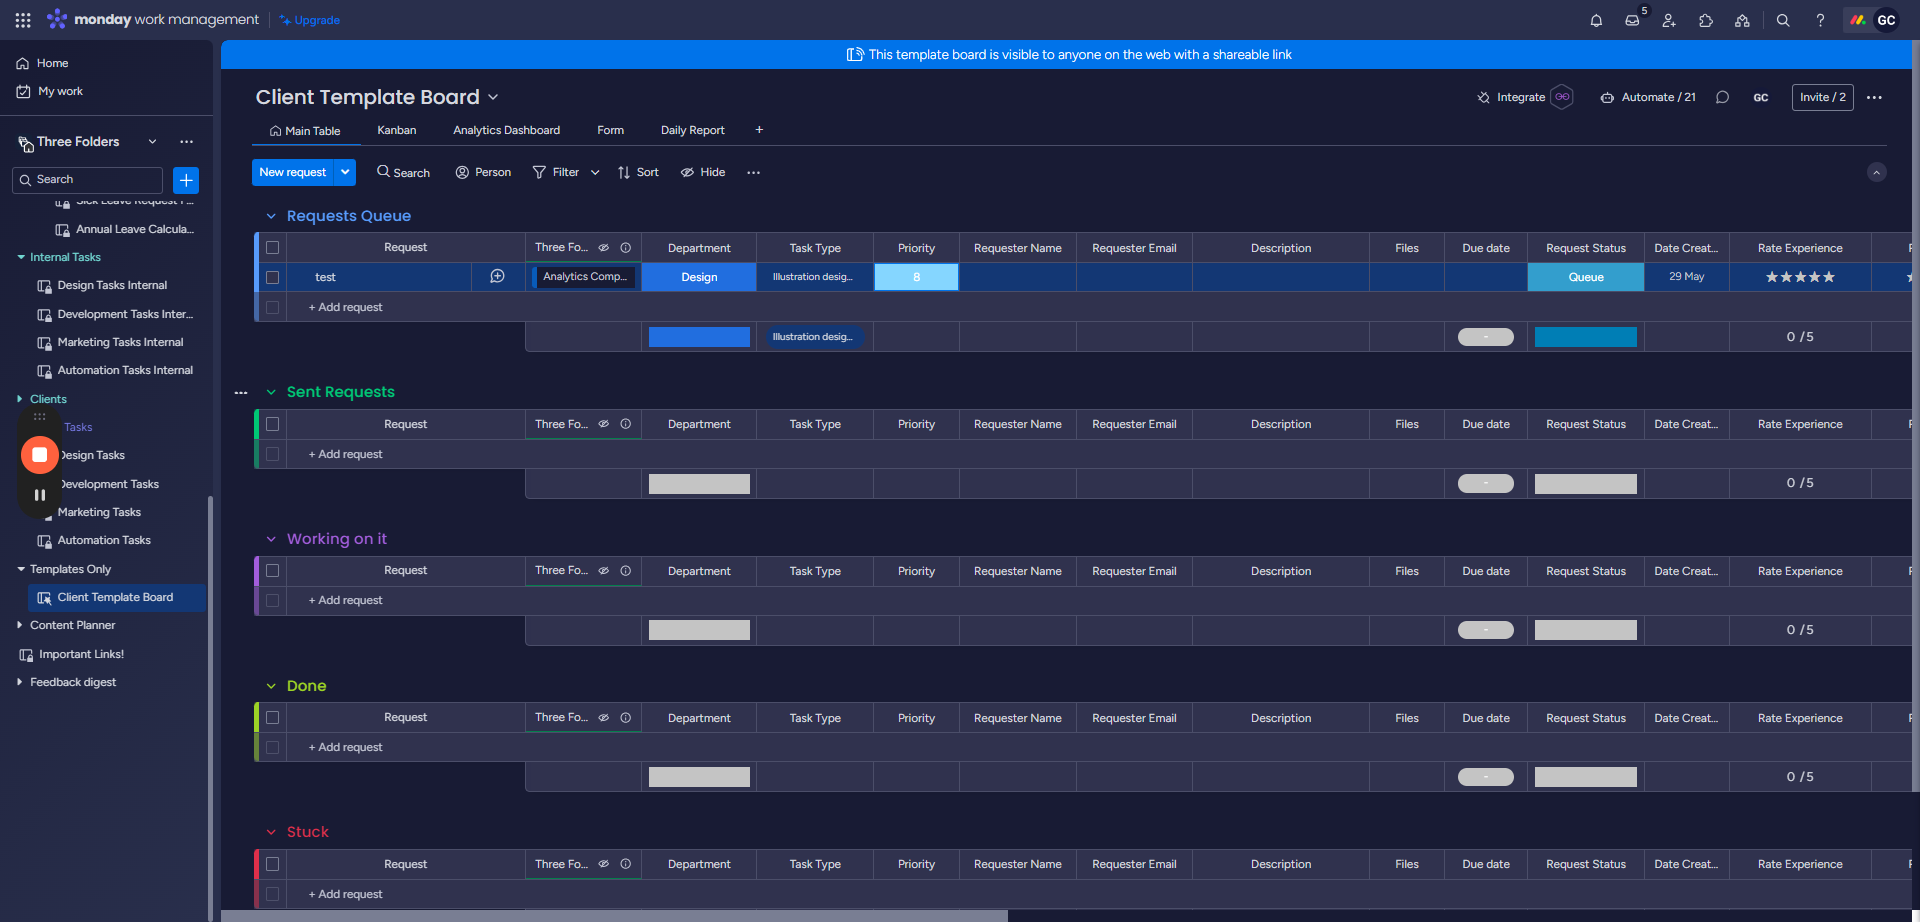Collapse the Requests Queue group
This screenshot has height=922, width=1920.
271,216
